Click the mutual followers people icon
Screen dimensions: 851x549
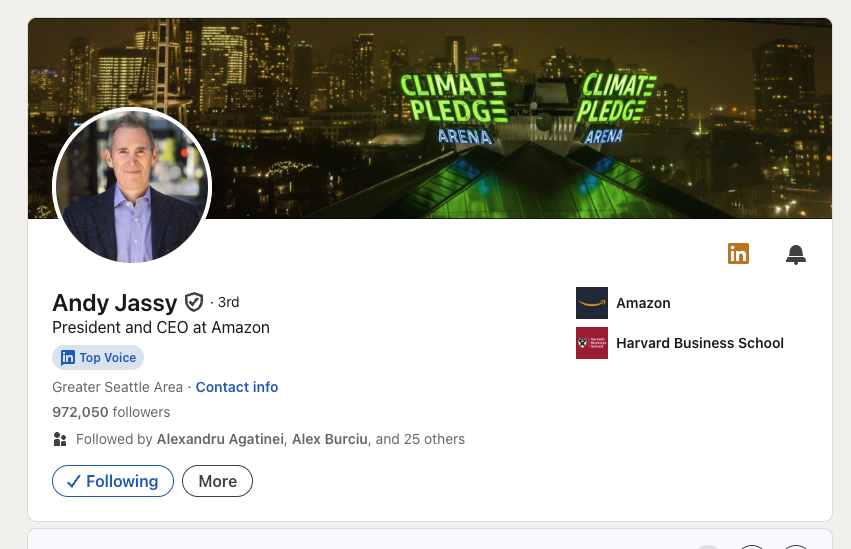pos(60,439)
